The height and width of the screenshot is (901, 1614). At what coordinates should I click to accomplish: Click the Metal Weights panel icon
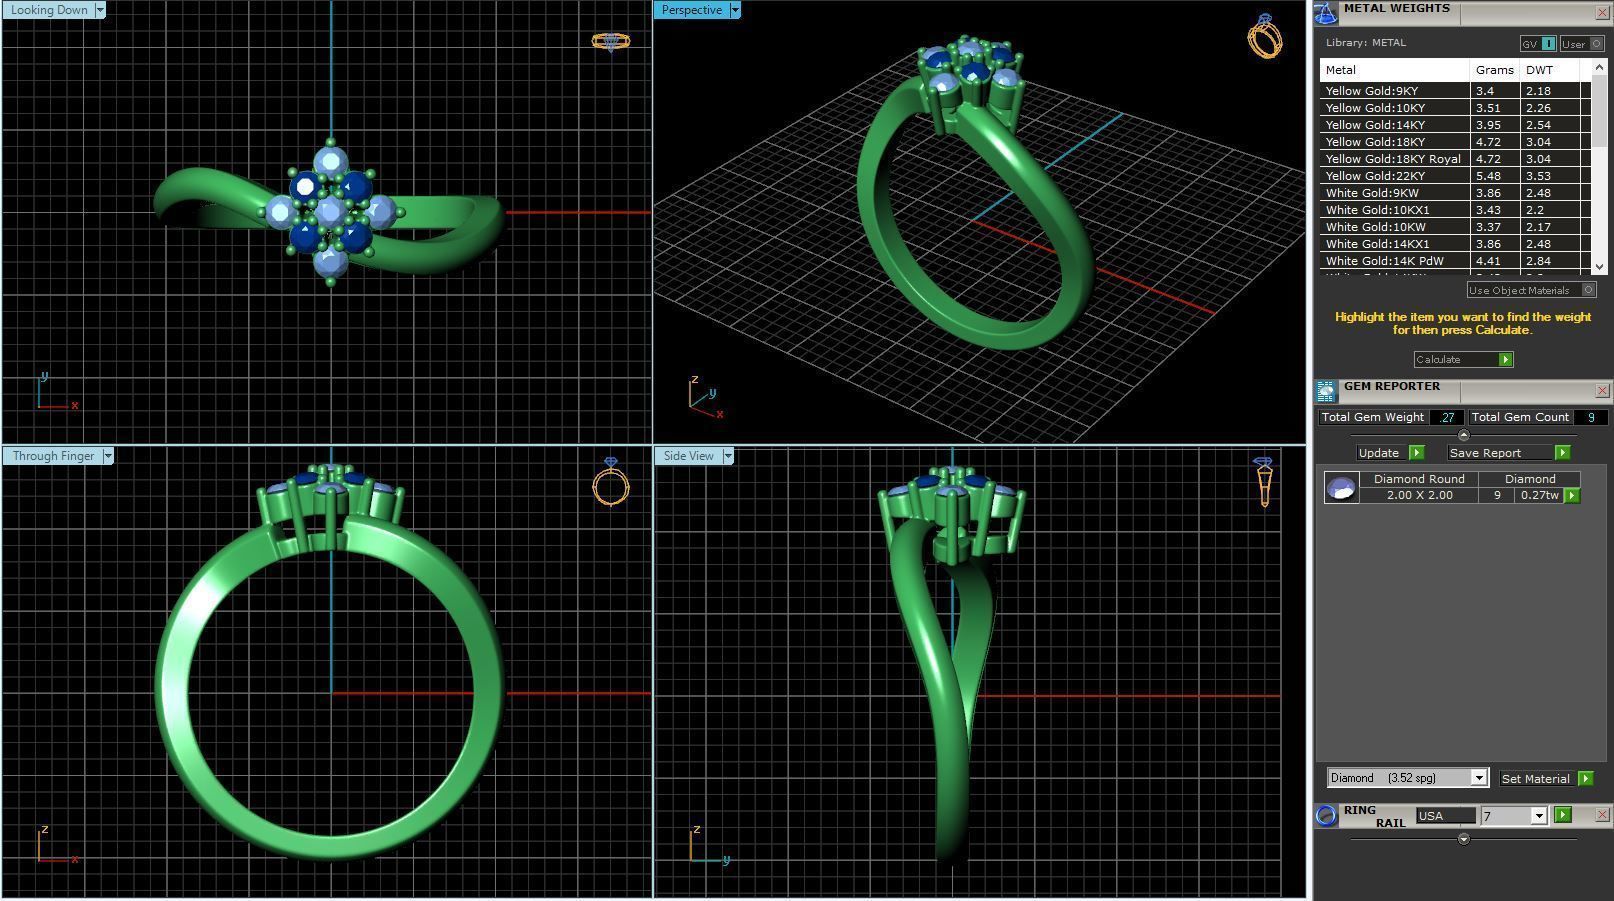1325,13
